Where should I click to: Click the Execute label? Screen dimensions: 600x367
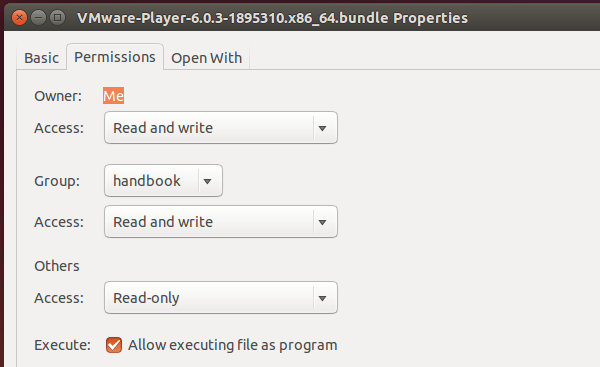62,345
